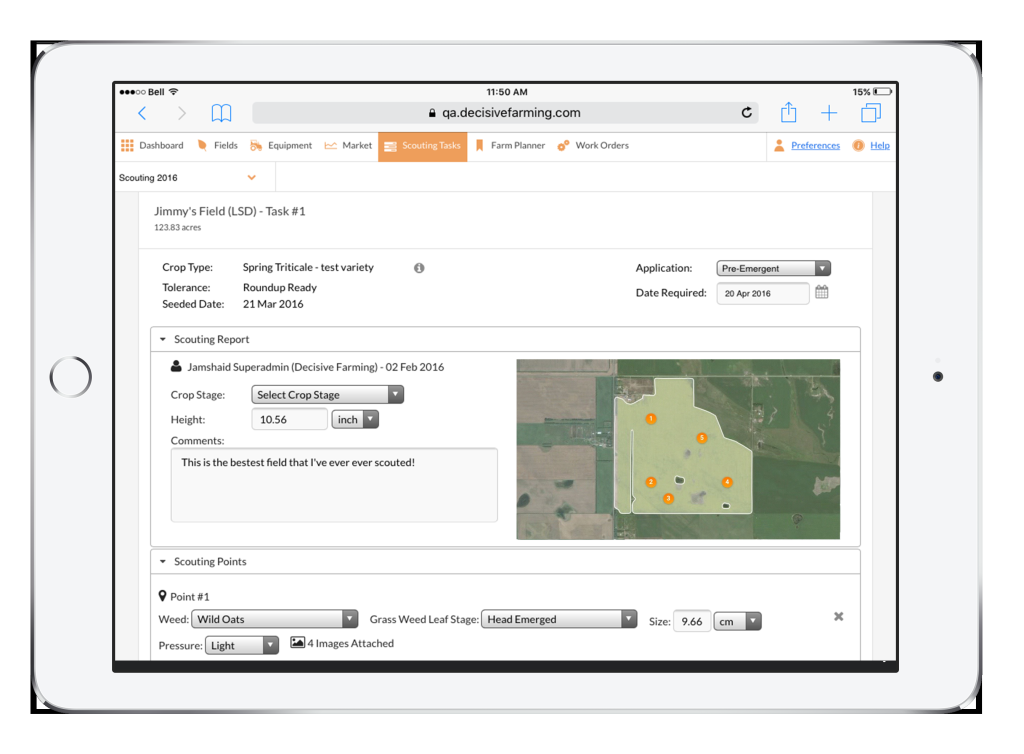Click scouting point marker 5 on map

coord(701,437)
